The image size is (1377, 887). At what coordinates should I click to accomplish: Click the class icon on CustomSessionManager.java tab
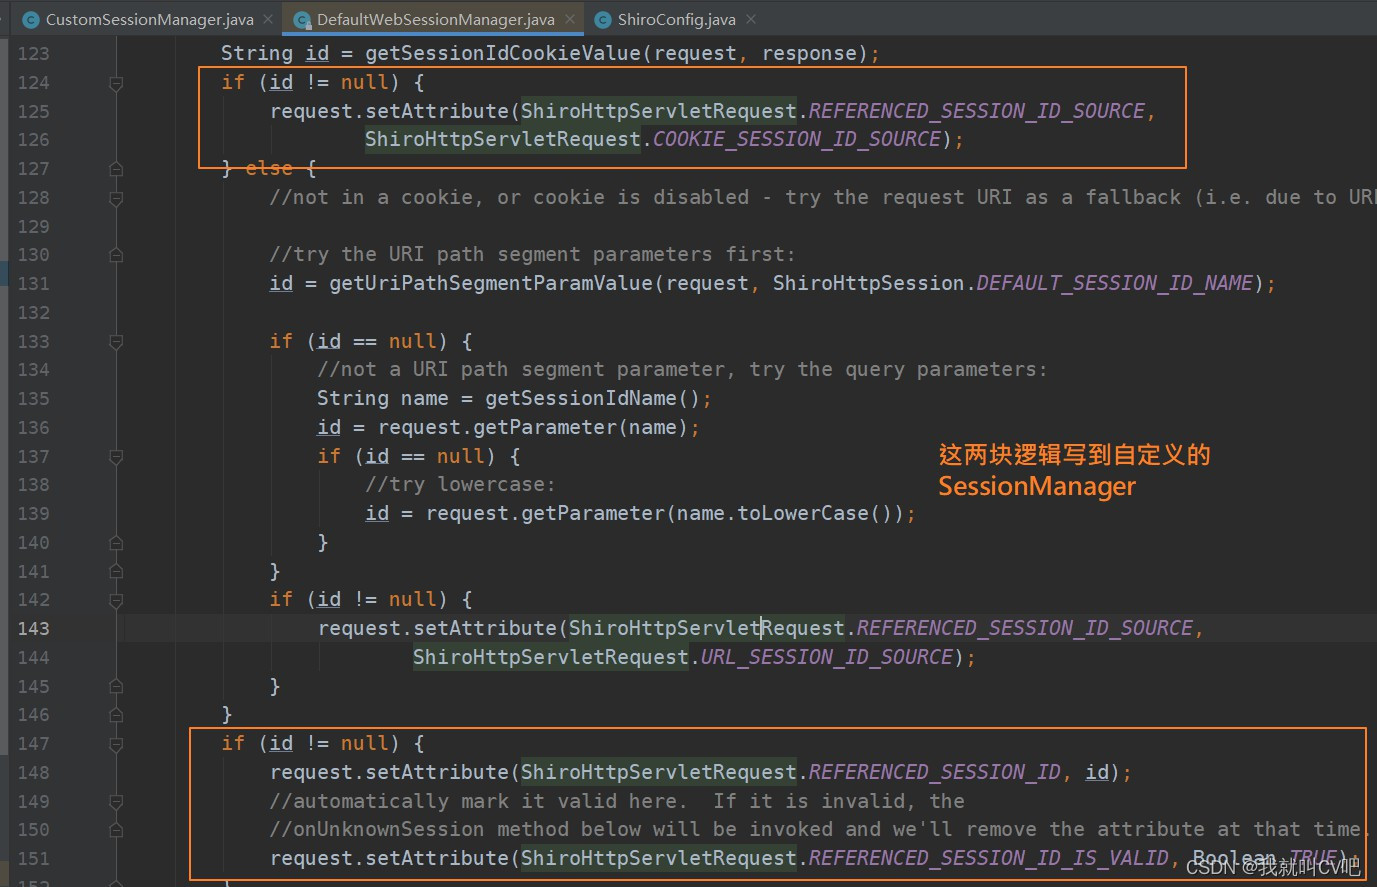[x=31, y=19]
